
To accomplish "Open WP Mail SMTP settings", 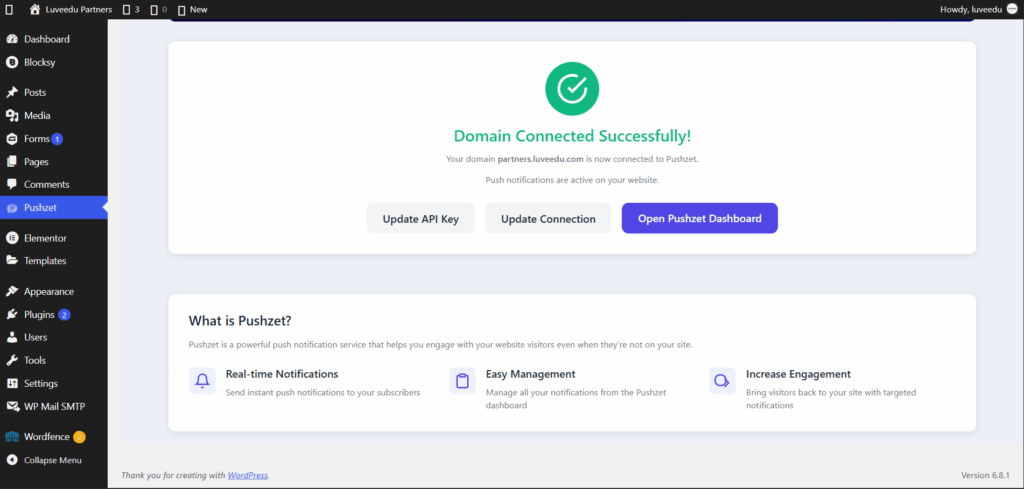I will (54, 406).
